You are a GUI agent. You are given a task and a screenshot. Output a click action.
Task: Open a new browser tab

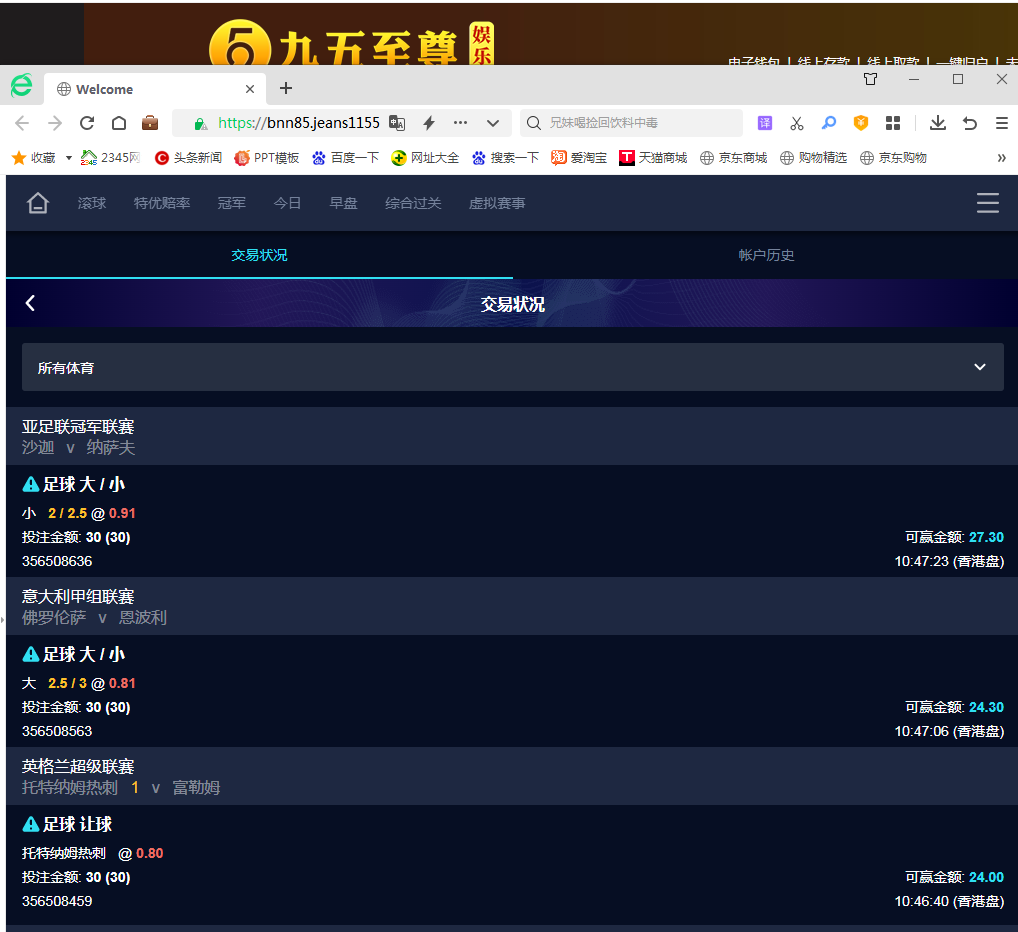(286, 88)
